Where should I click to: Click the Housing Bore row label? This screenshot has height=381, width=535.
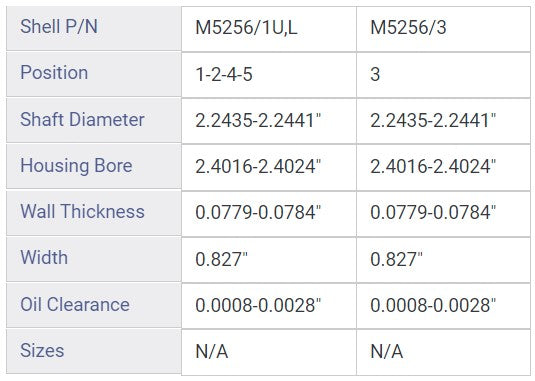click(x=93, y=166)
